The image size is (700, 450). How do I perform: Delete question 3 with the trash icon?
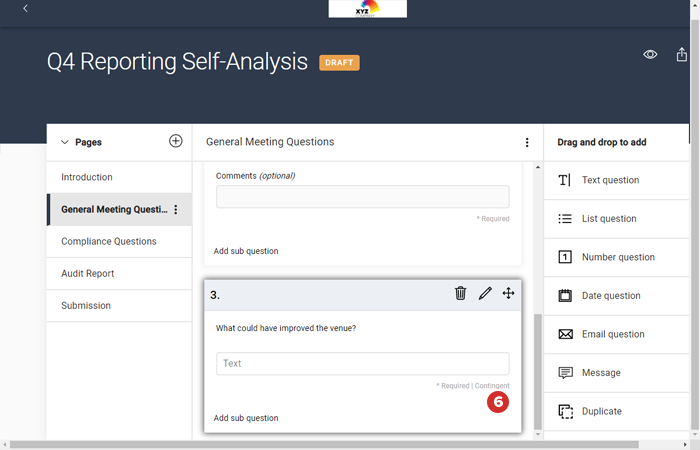coord(460,293)
